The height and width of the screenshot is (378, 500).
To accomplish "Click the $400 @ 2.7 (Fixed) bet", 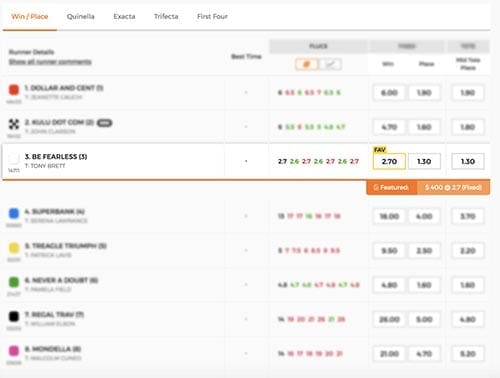I will (454, 187).
